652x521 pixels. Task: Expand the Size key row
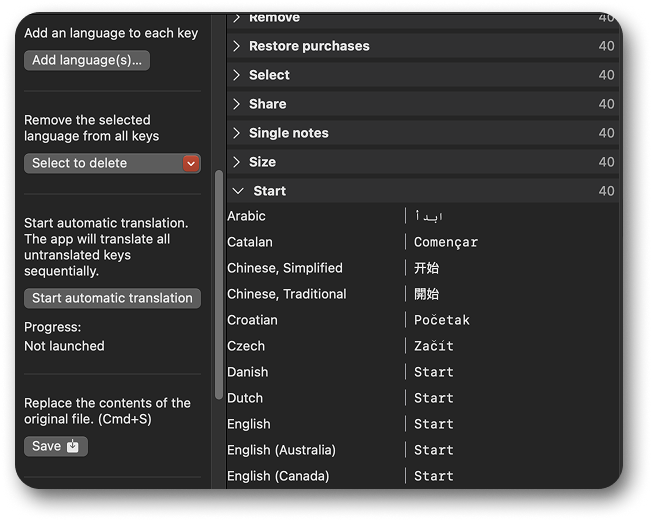pos(237,162)
